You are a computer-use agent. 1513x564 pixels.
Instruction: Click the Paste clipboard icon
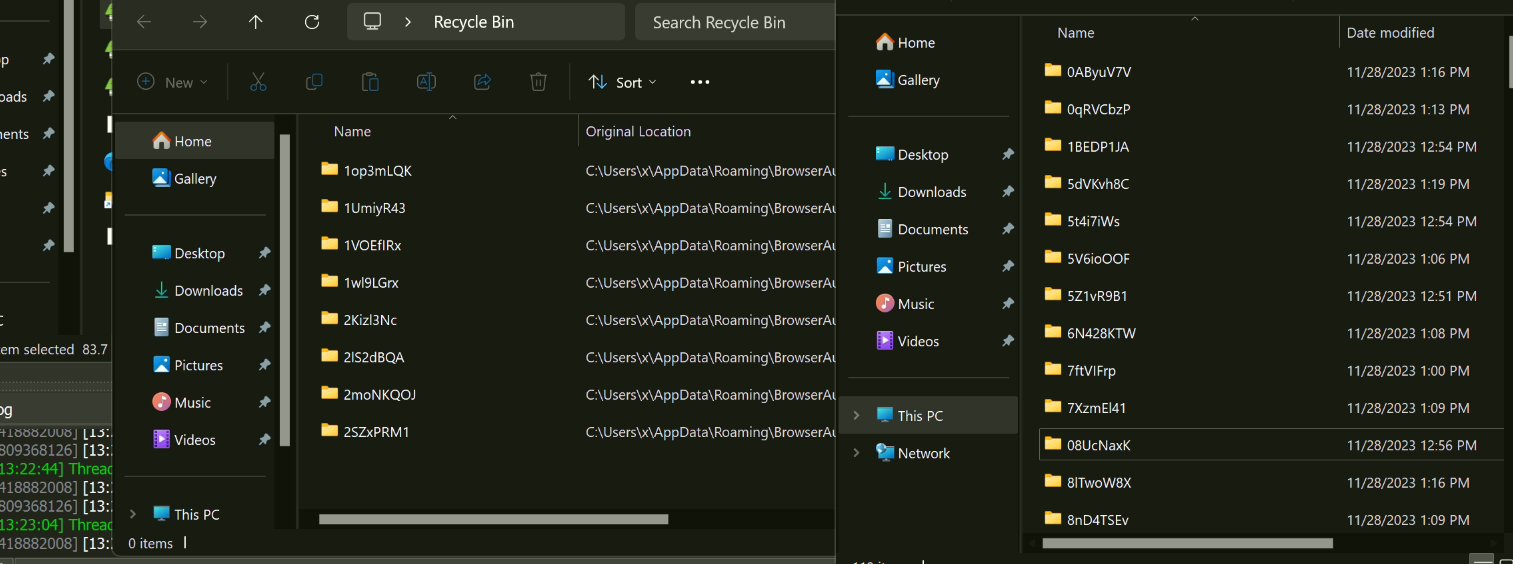coord(370,82)
